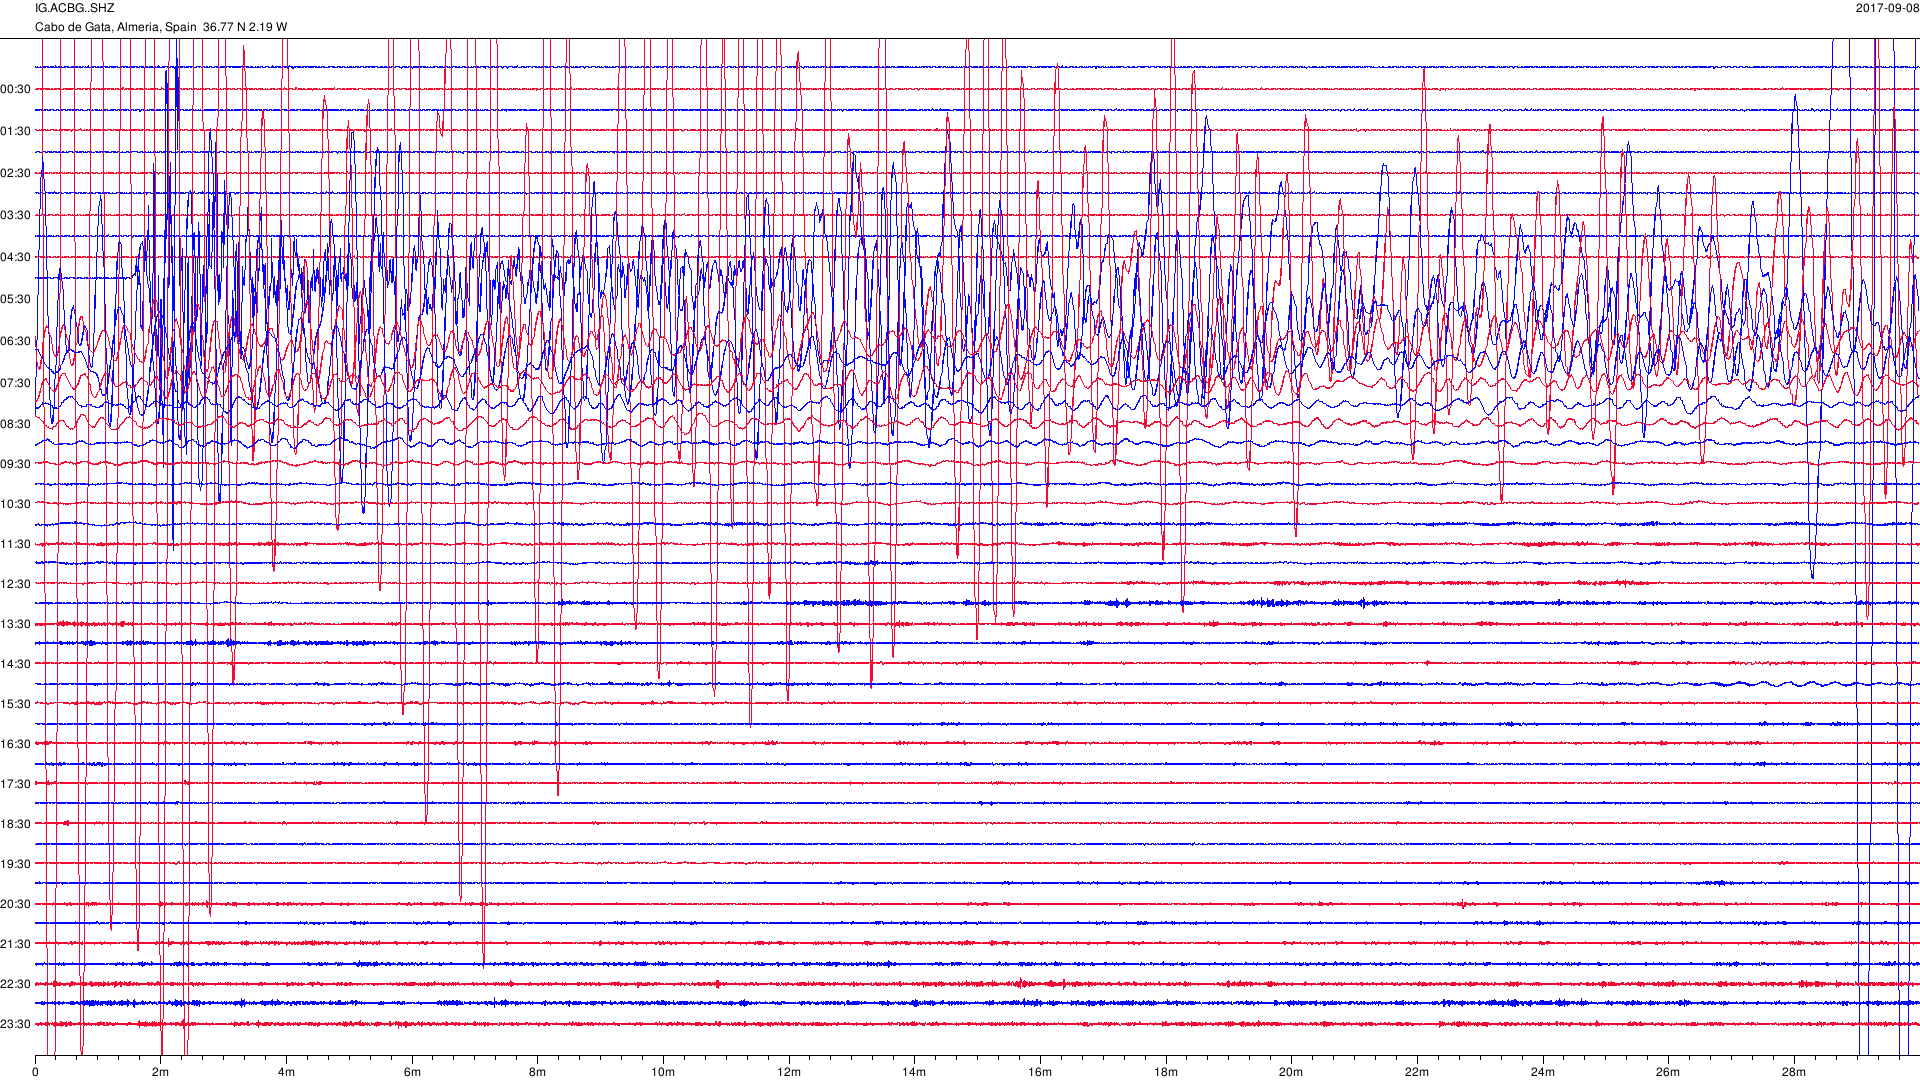
Task: Click the 18m axis tick label
Action: (1166, 1072)
